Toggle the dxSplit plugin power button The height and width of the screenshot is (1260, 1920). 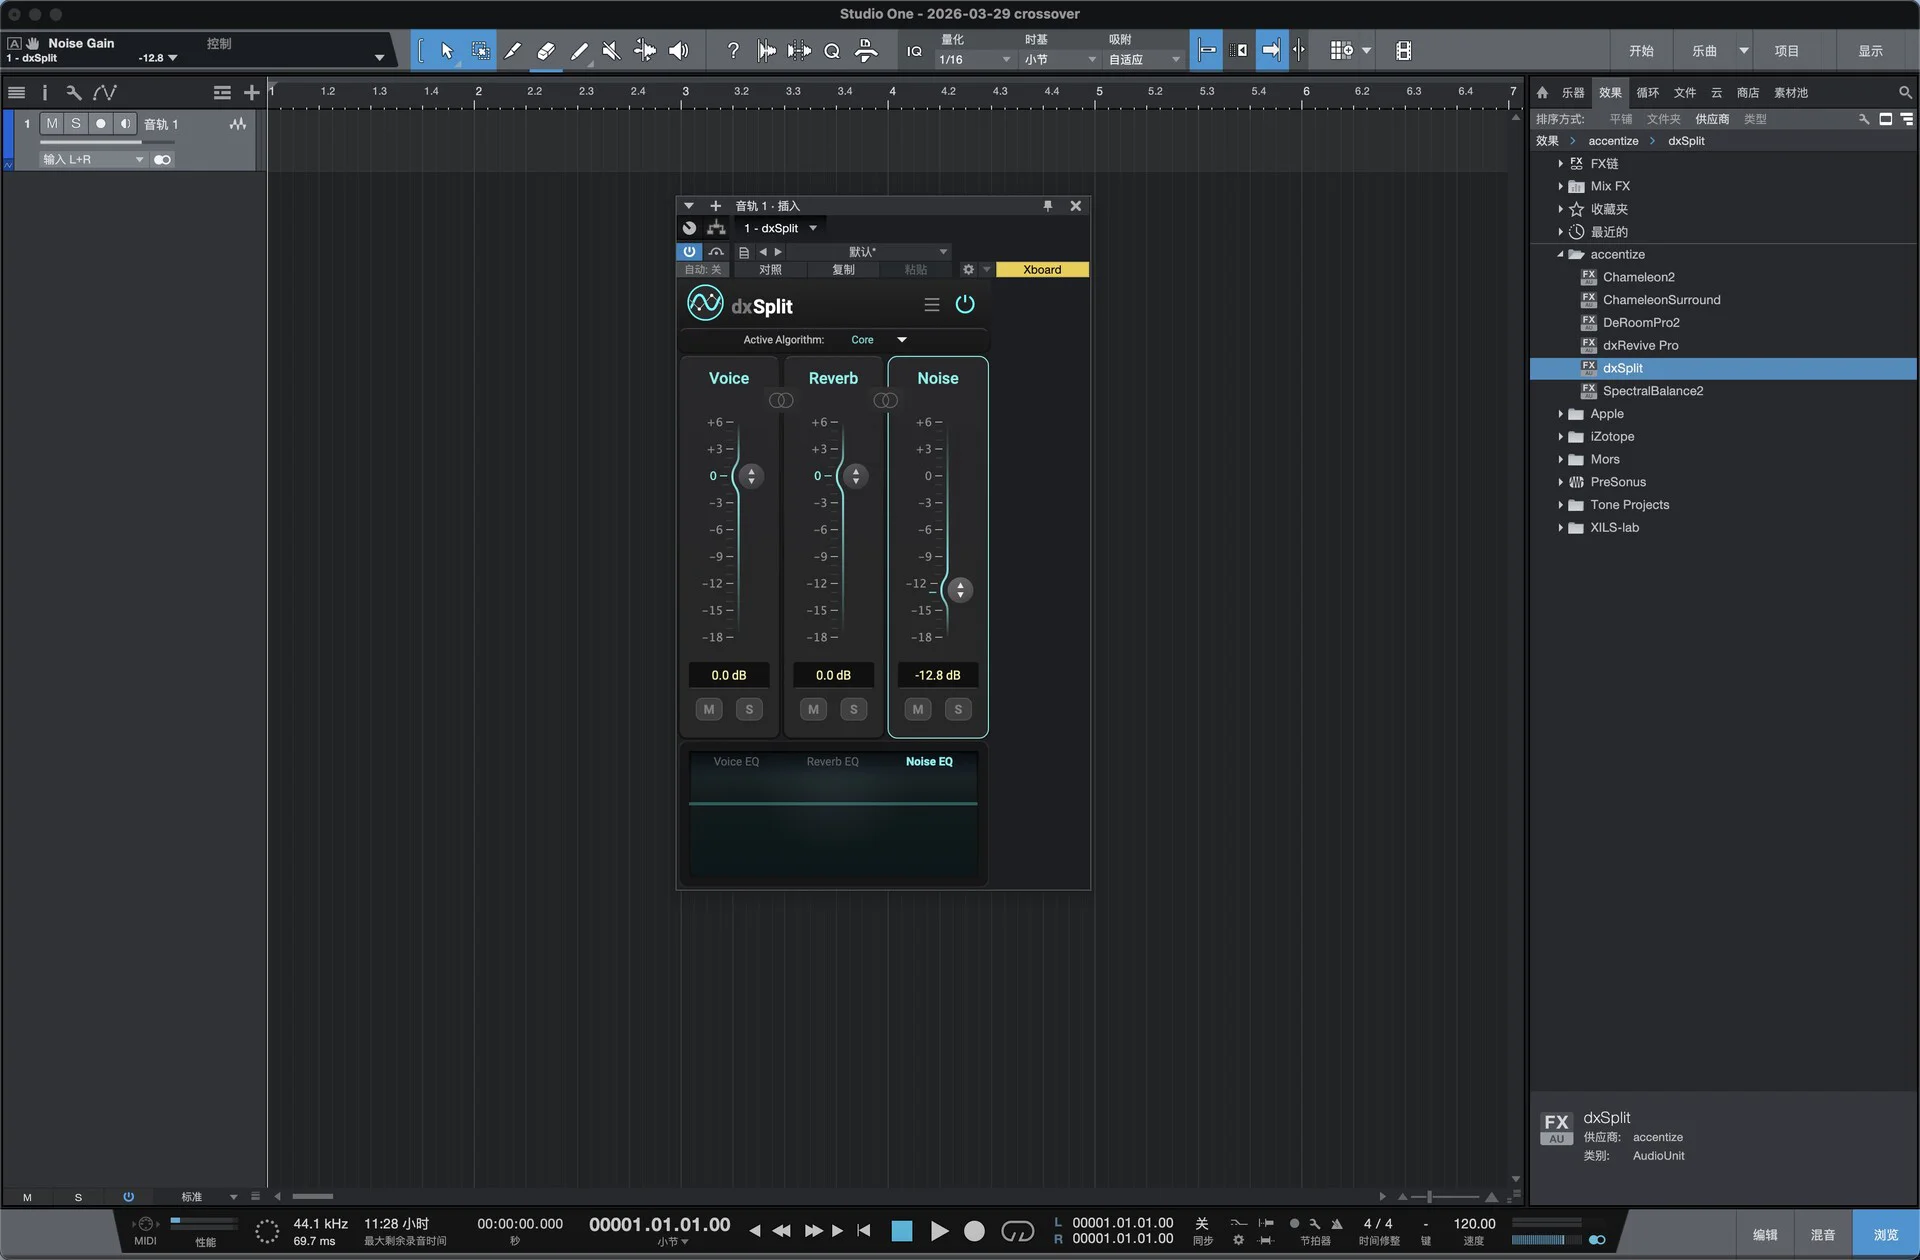click(965, 304)
